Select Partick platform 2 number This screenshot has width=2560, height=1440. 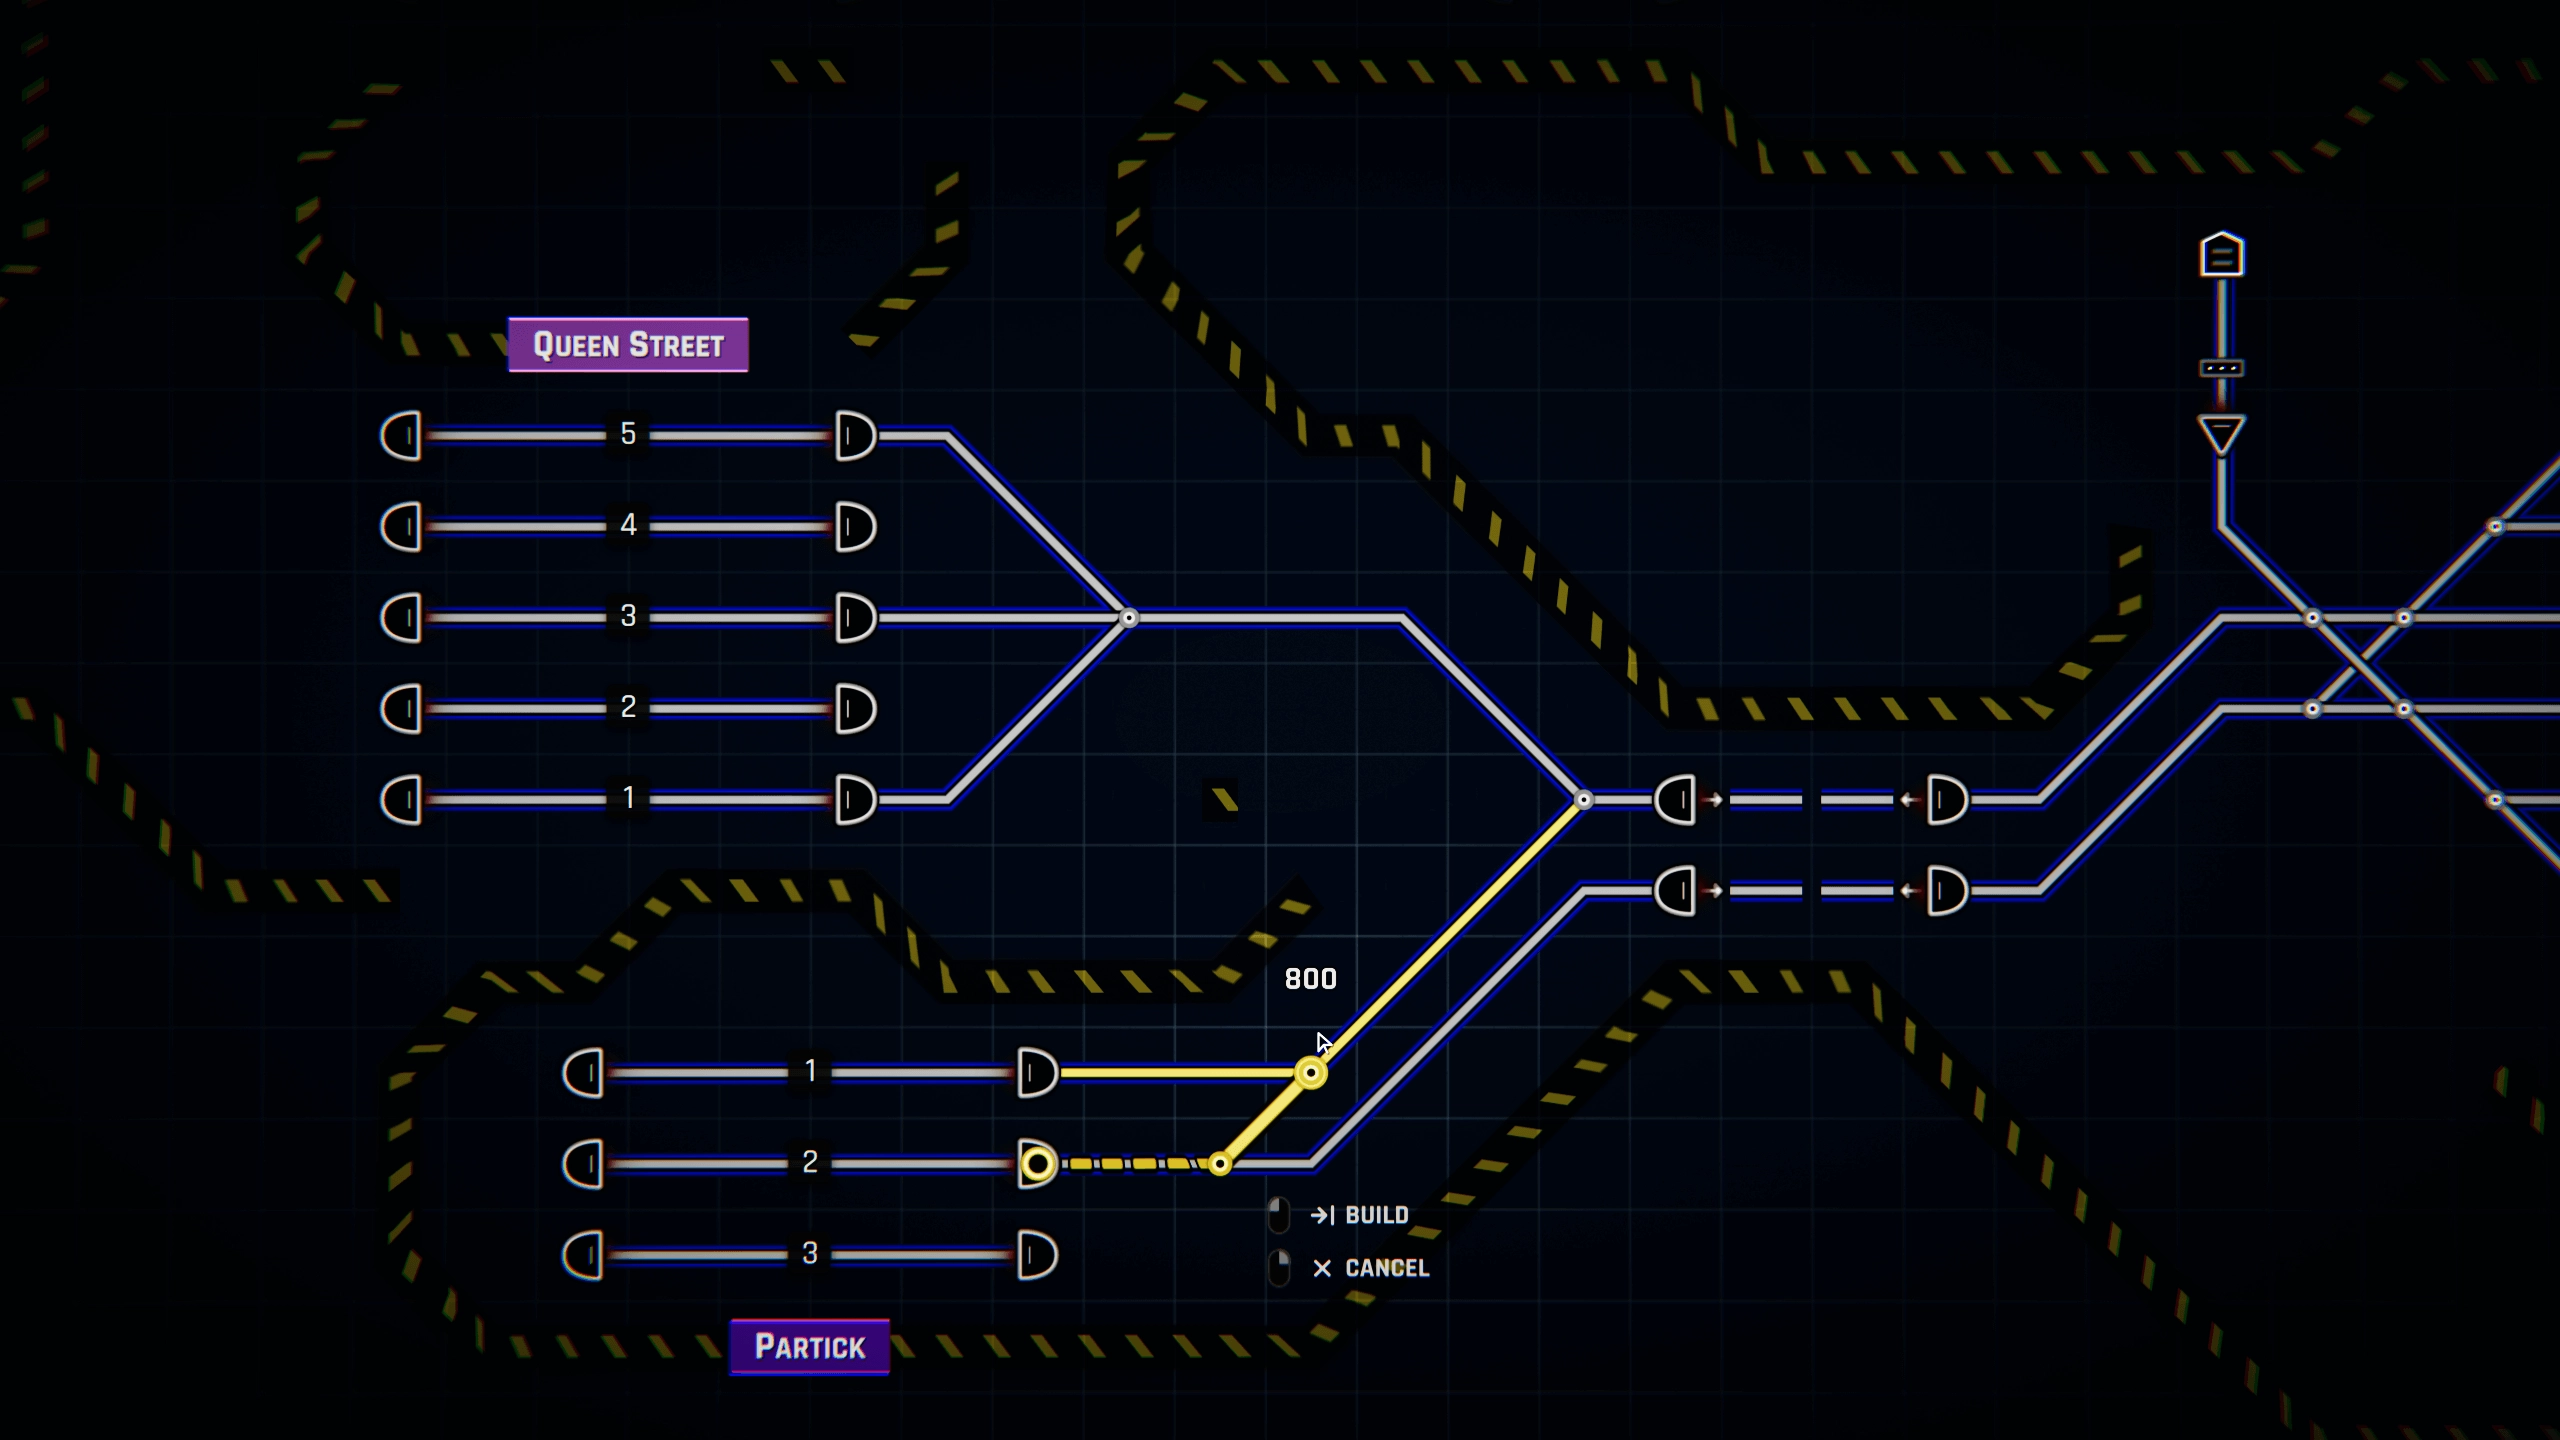click(x=810, y=1162)
